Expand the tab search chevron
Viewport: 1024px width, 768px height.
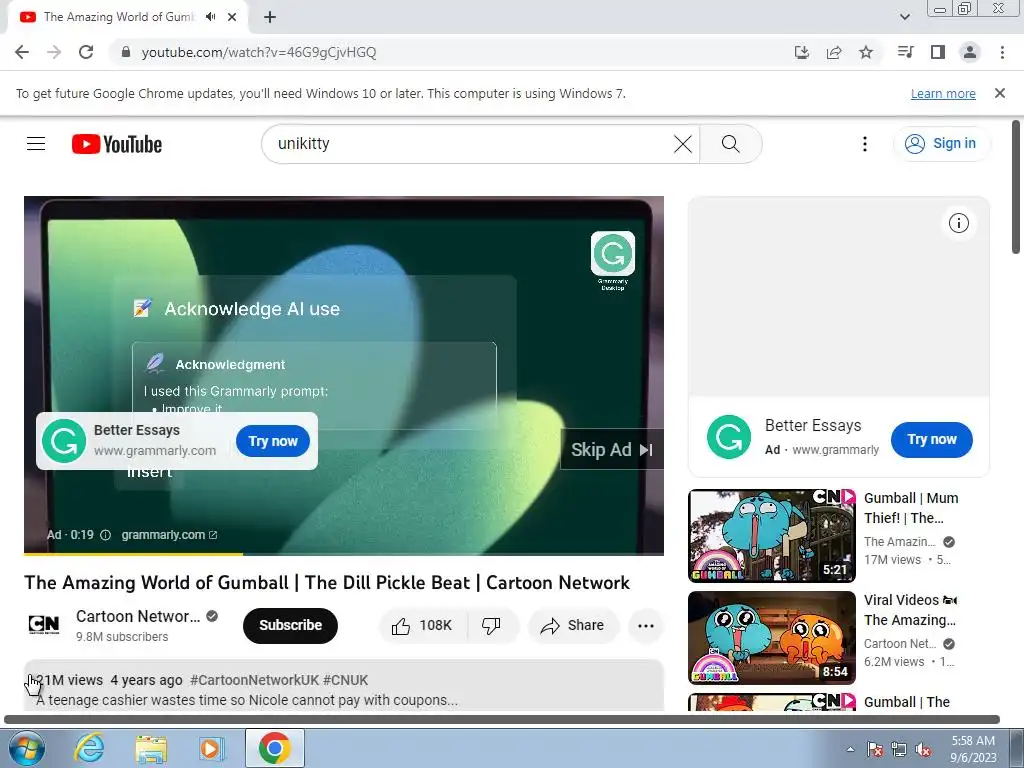point(904,17)
